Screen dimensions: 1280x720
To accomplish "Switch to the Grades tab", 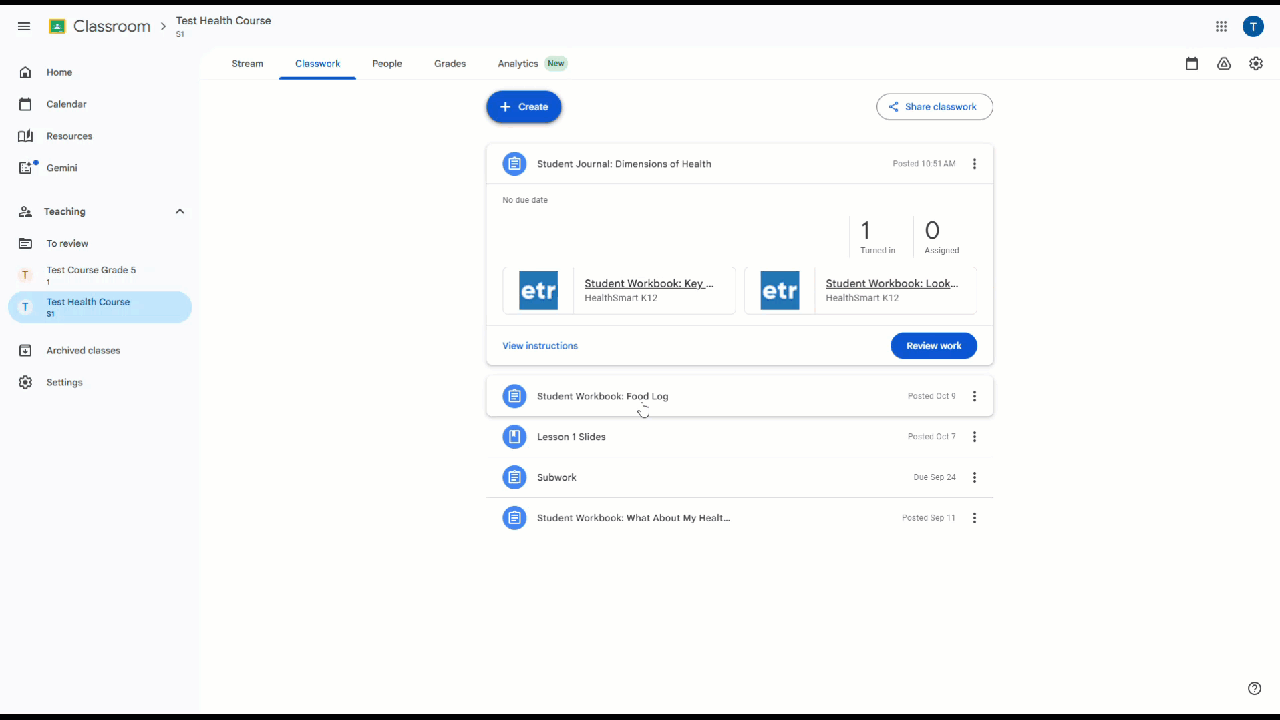I will pos(449,64).
